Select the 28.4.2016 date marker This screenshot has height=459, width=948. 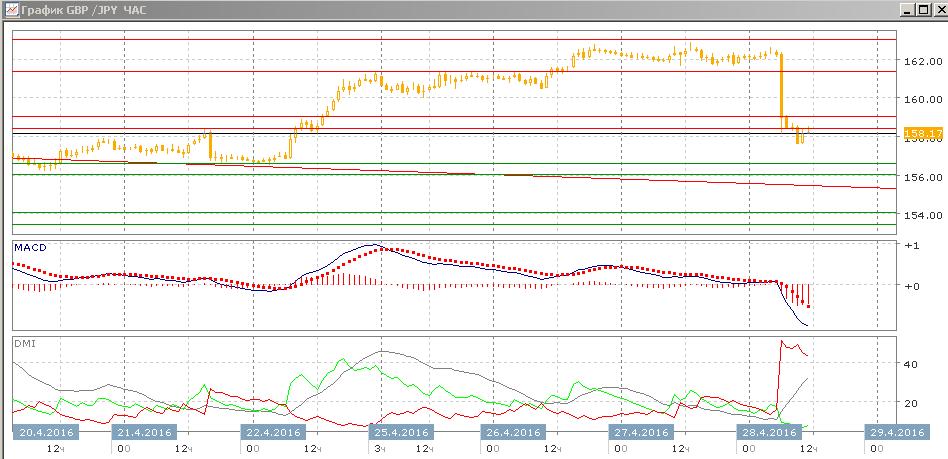click(x=769, y=432)
